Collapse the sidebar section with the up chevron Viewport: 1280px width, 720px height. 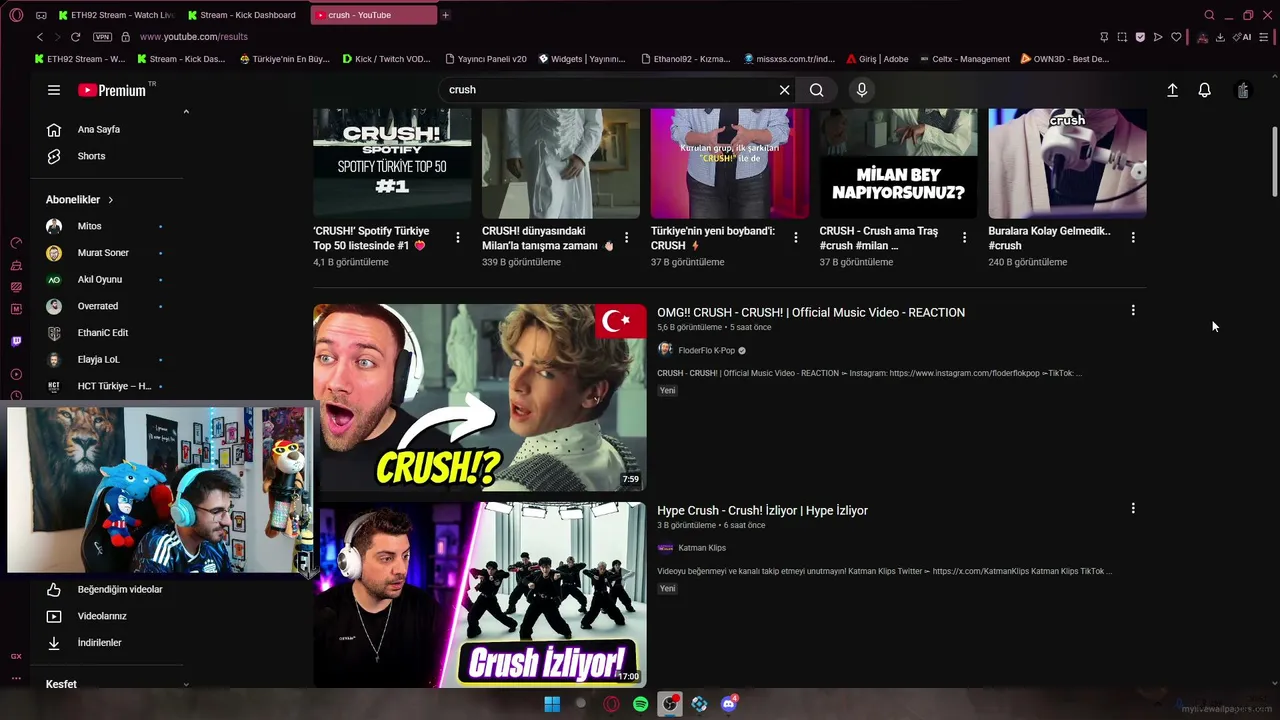coord(186,112)
